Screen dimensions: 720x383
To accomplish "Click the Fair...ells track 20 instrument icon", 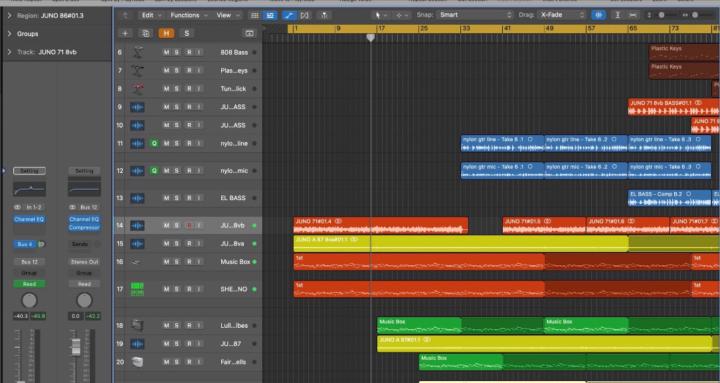I will point(137,362).
